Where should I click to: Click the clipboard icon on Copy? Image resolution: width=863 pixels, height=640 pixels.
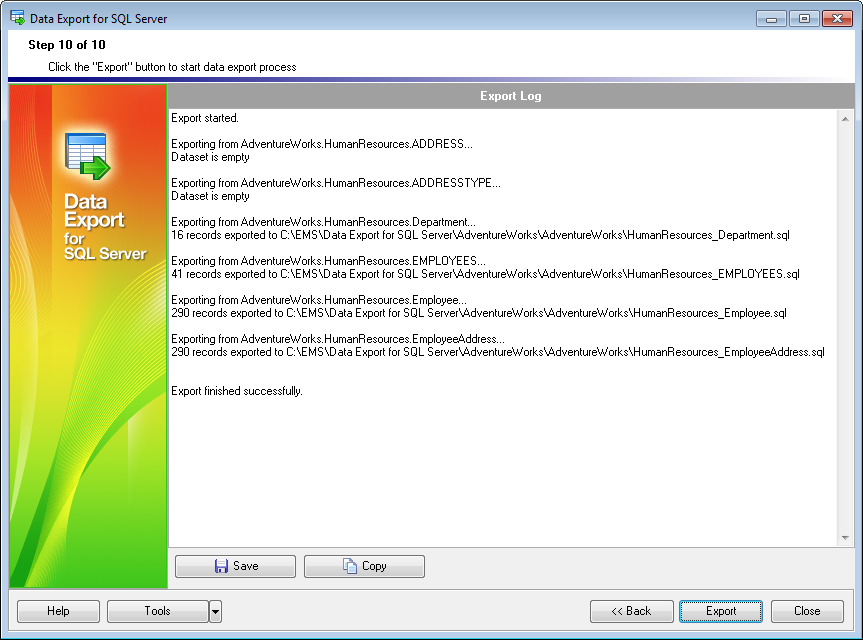[350, 566]
